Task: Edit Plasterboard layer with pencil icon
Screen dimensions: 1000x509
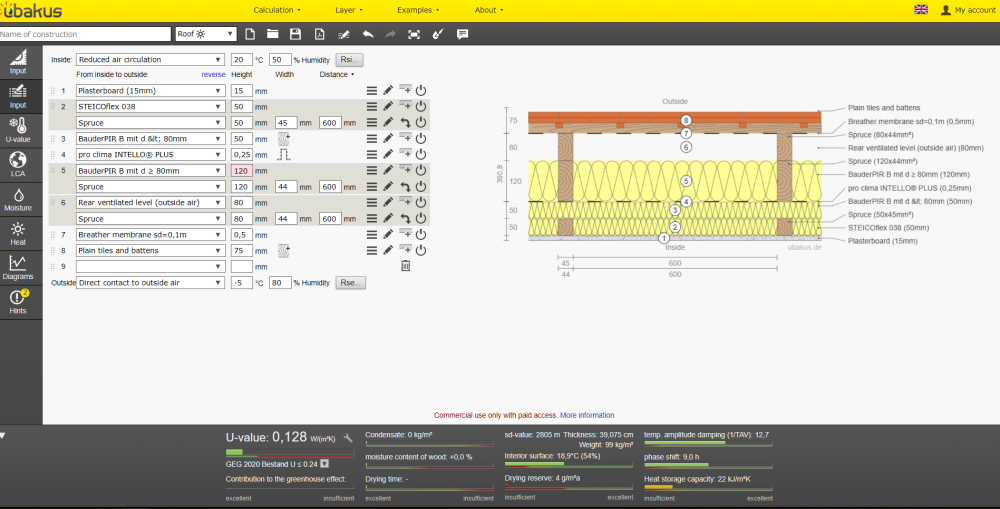Action: 388,91
